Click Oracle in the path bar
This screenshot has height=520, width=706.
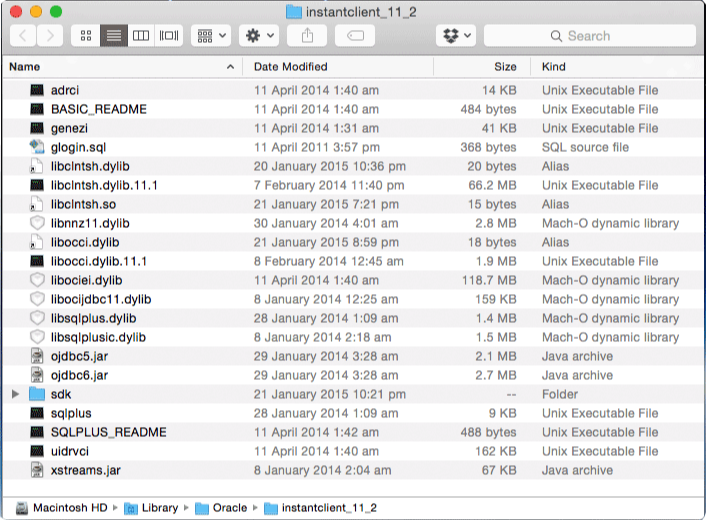coord(221,508)
